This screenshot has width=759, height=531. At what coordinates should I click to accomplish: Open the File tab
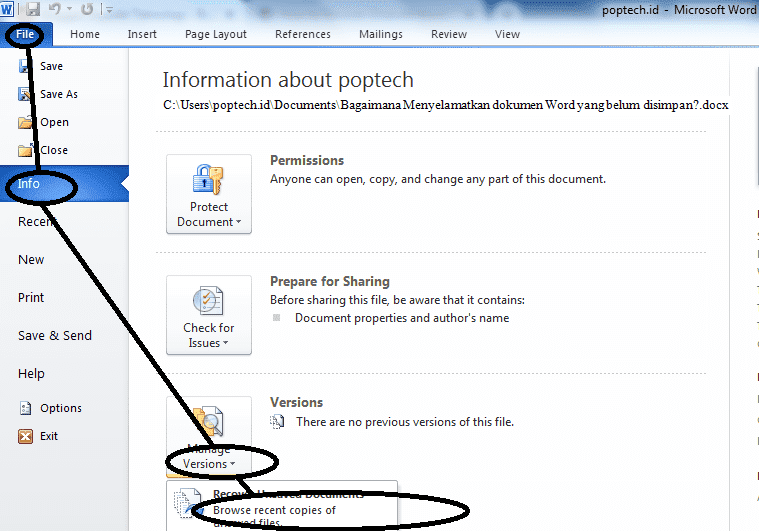tap(25, 34)
